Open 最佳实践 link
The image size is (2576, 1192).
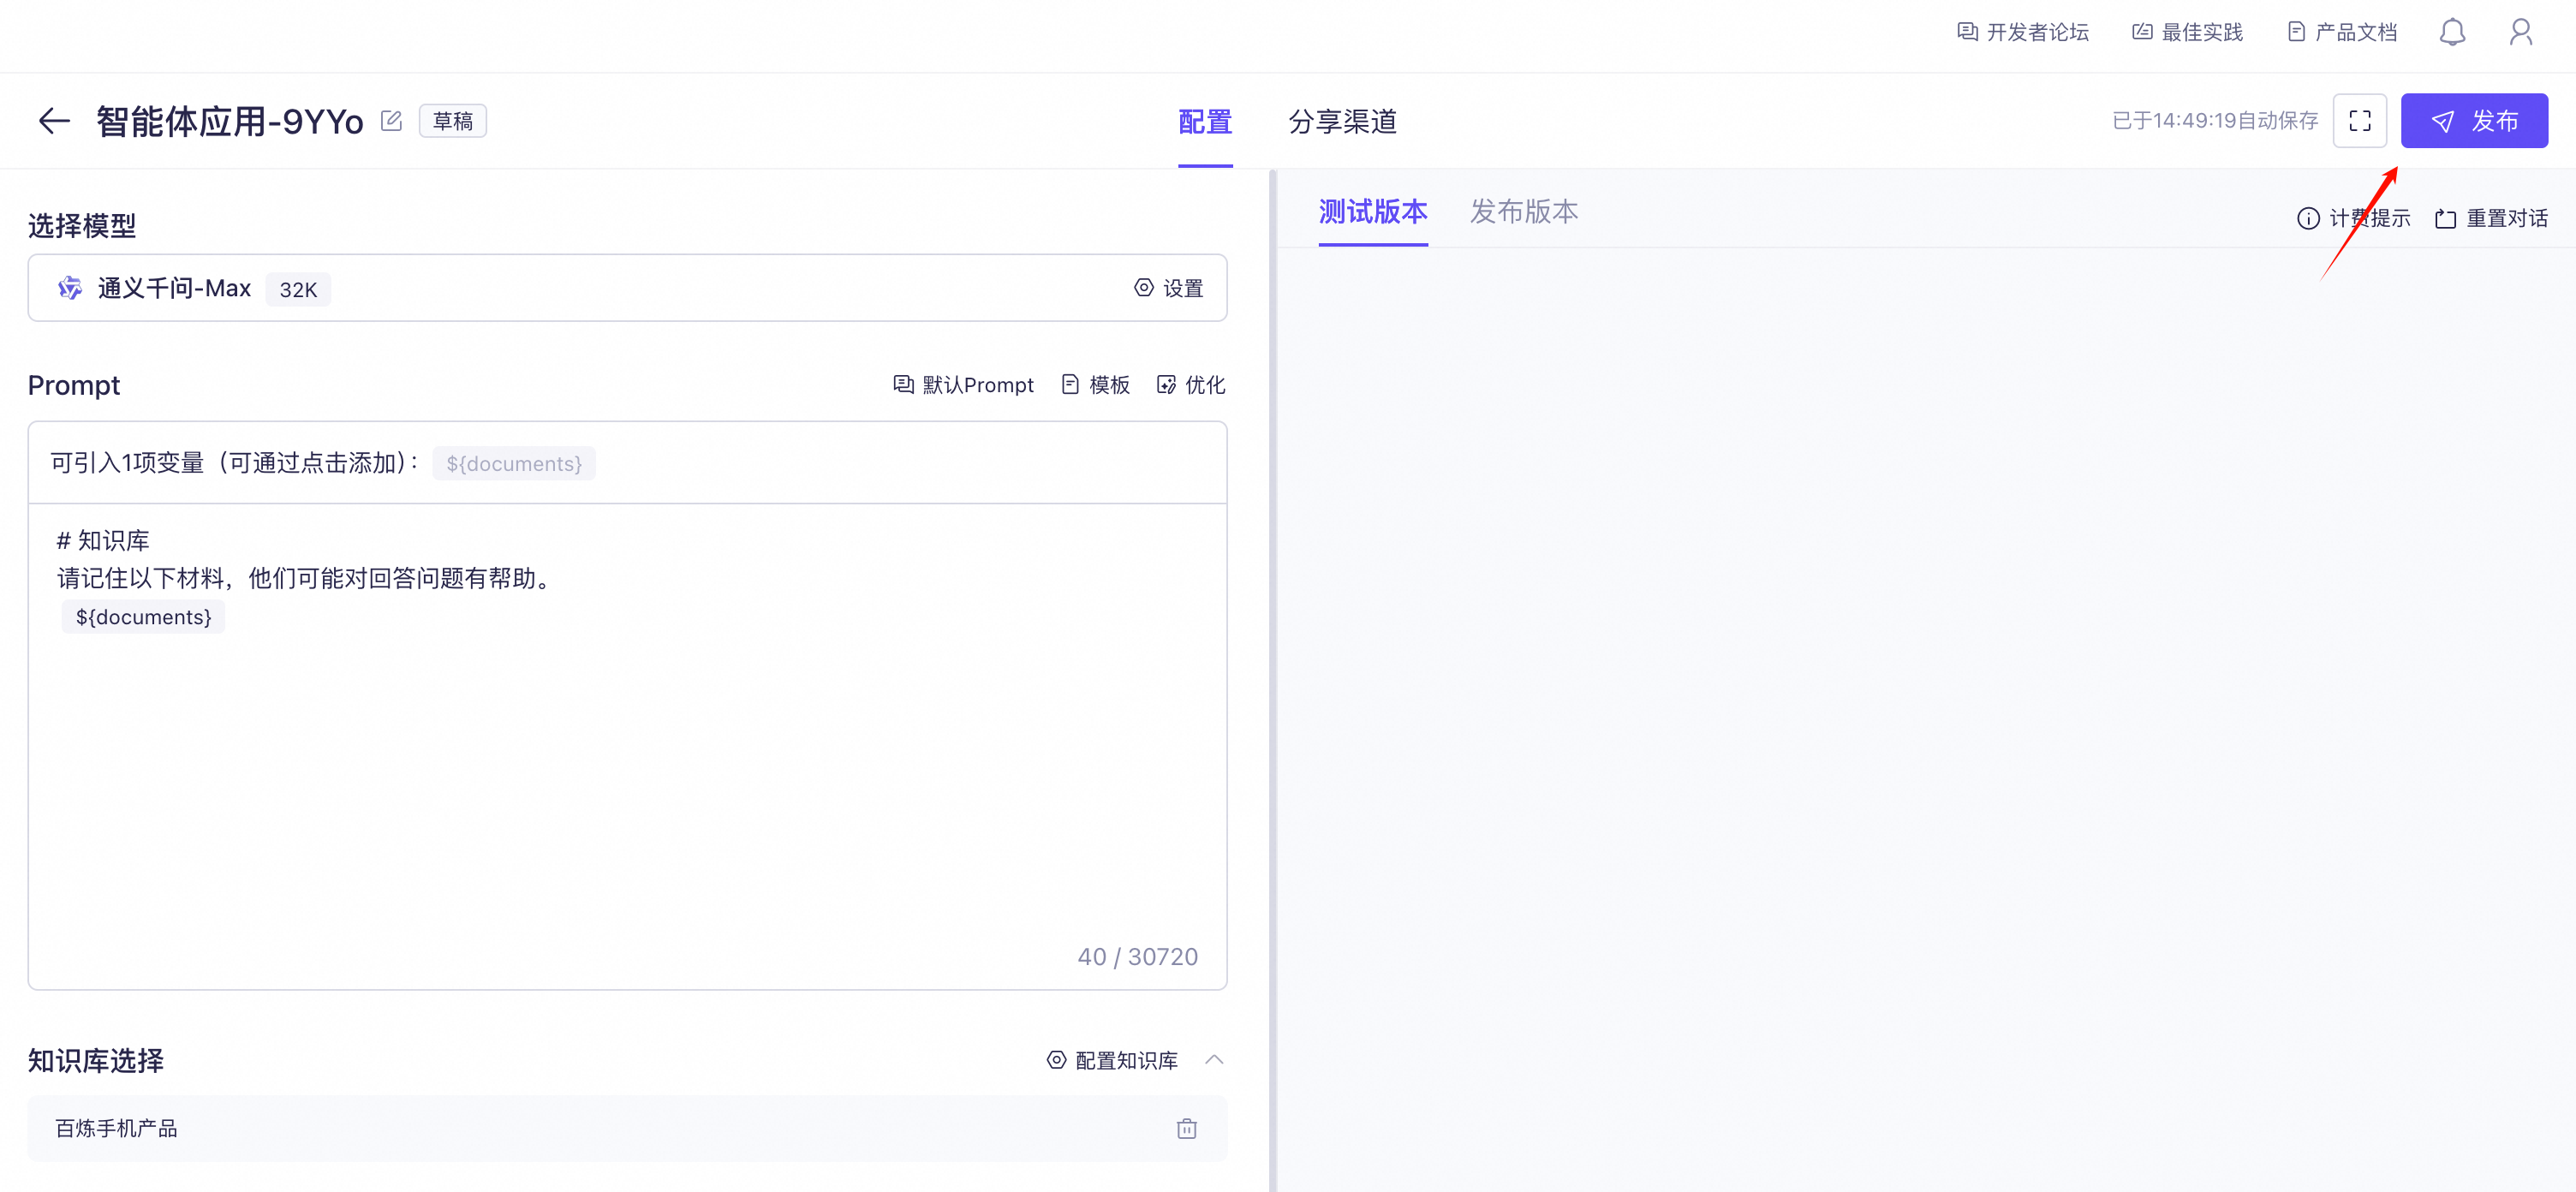click(2187, 33)
